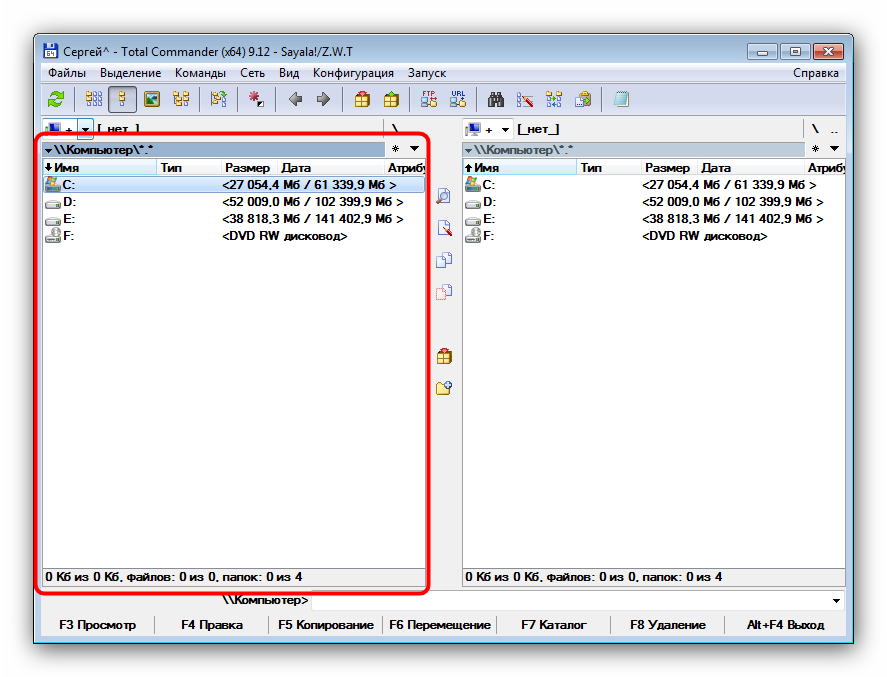Viewport: 887px width, 677px height.
Task: Open the right panel directory history arrow
Action: tap(834, 149)
